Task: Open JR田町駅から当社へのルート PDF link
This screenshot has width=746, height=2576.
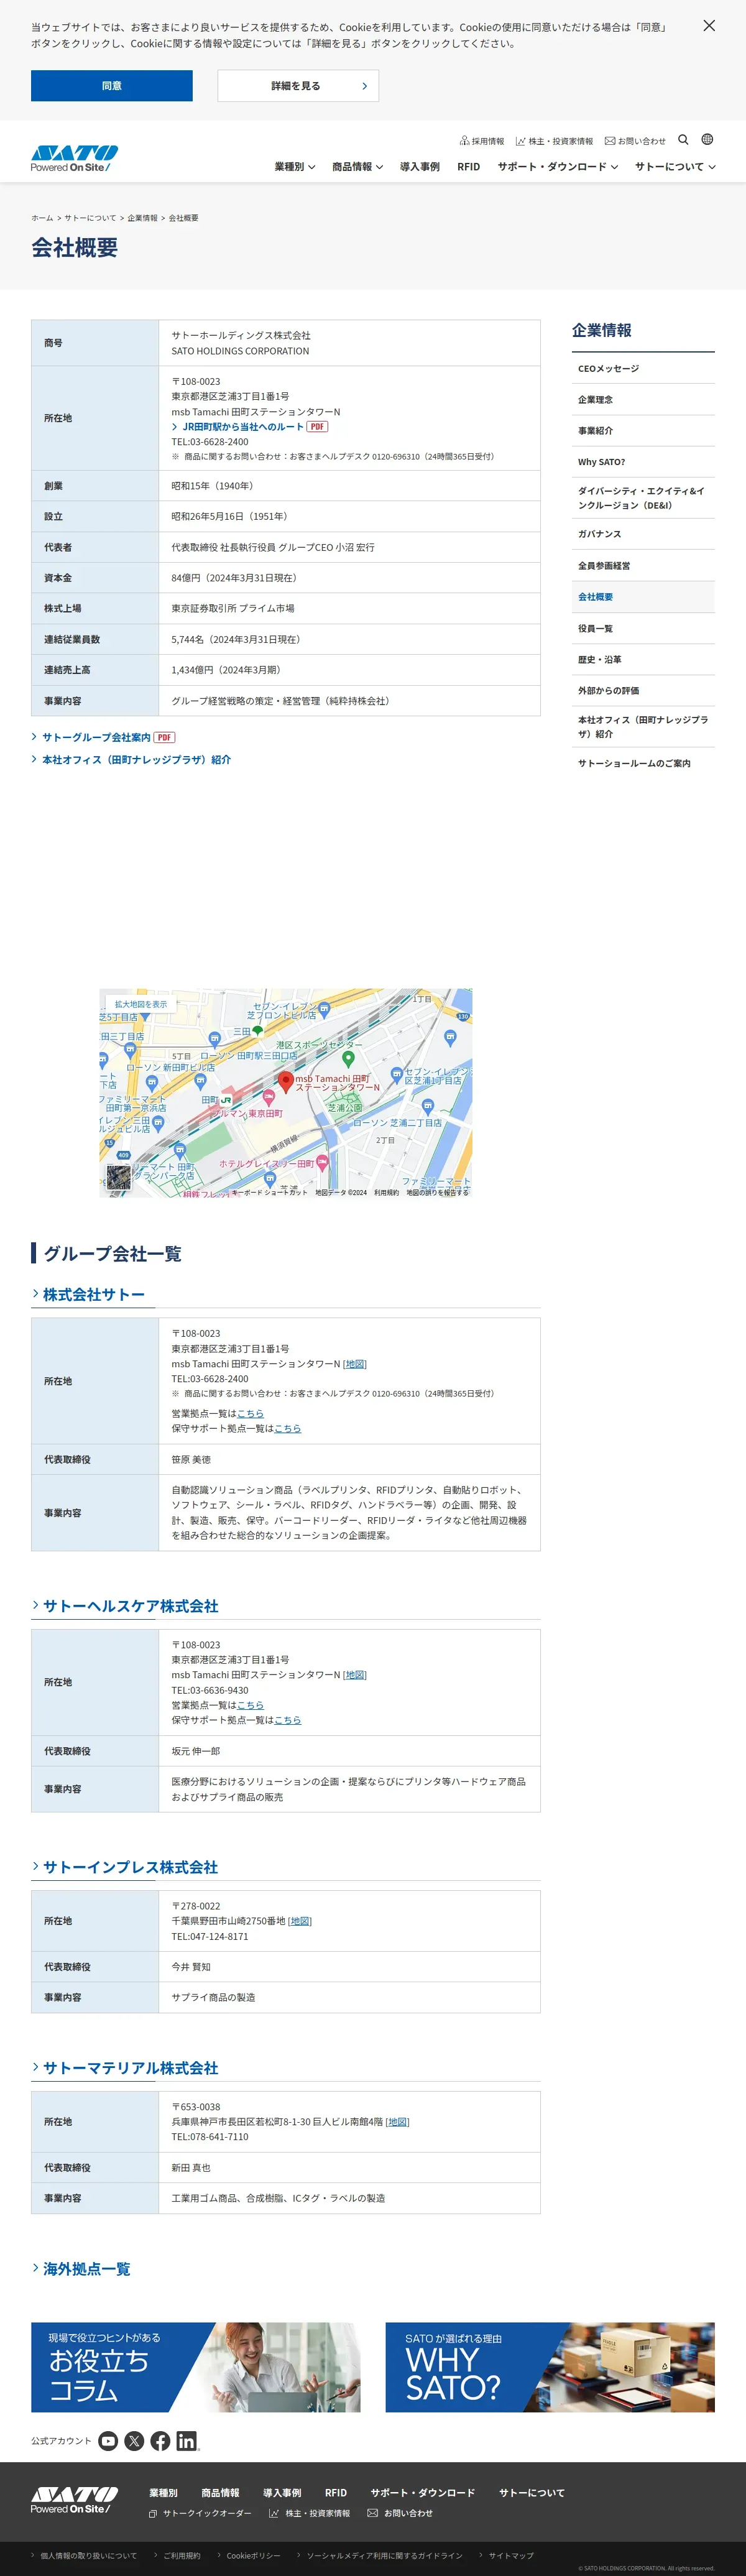Action: point(249,427)
